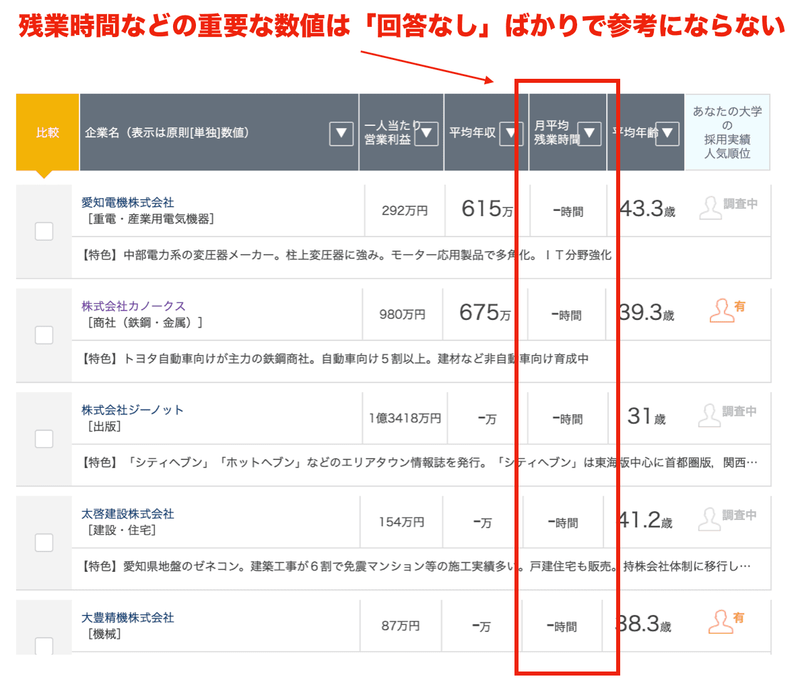The image size is (800, 687).
Task: Click the -万 salary cell for 太啓建設株式会社
Action: click(x=482, y=522)
